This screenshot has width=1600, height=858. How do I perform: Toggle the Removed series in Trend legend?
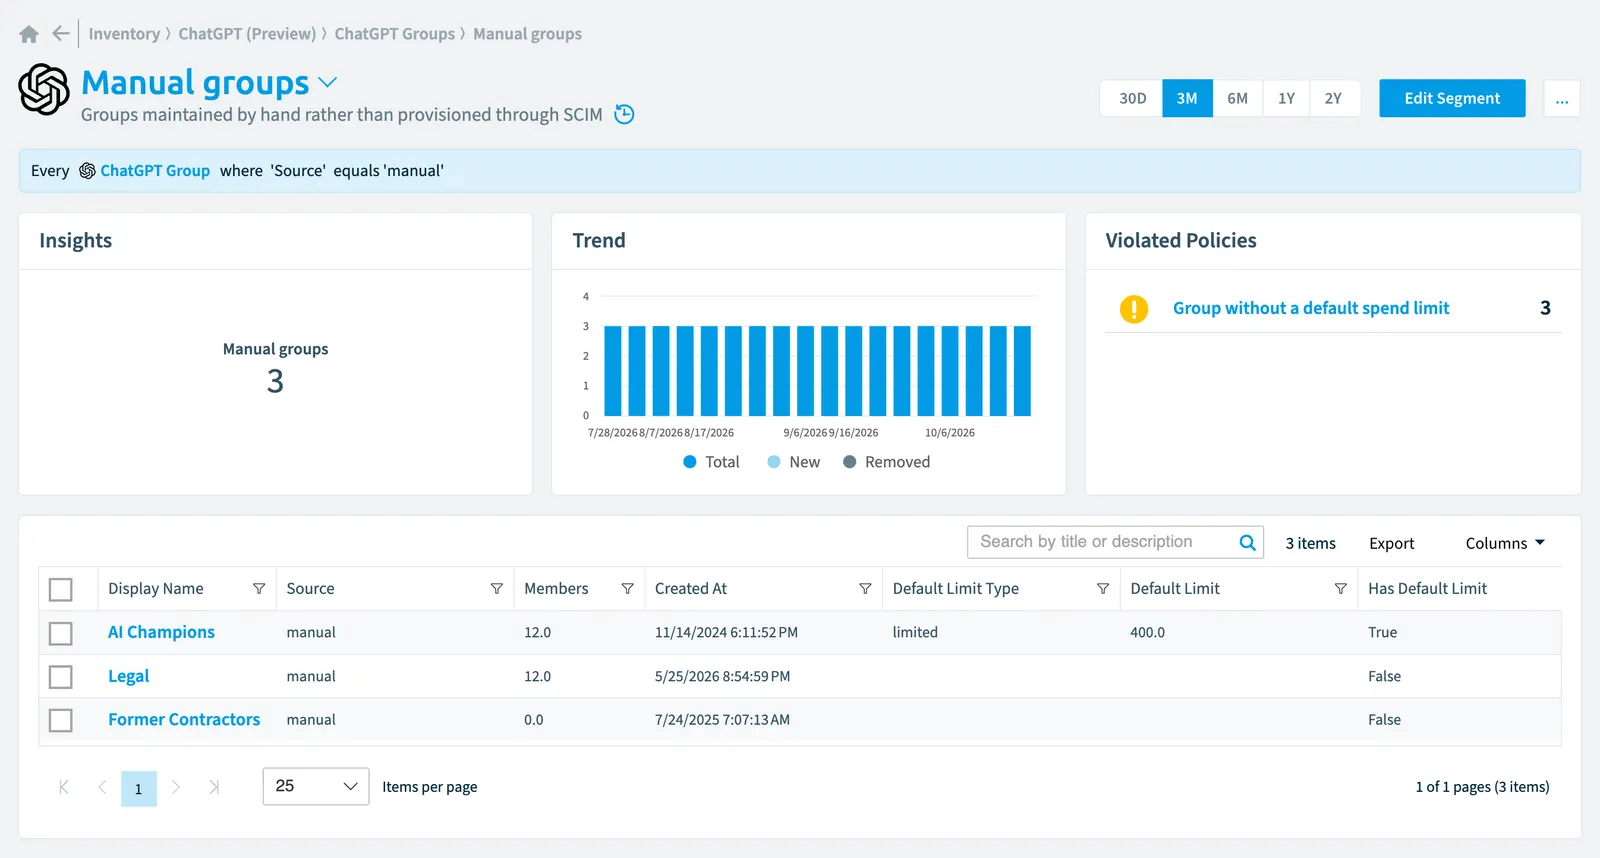(x=887, y=462)
